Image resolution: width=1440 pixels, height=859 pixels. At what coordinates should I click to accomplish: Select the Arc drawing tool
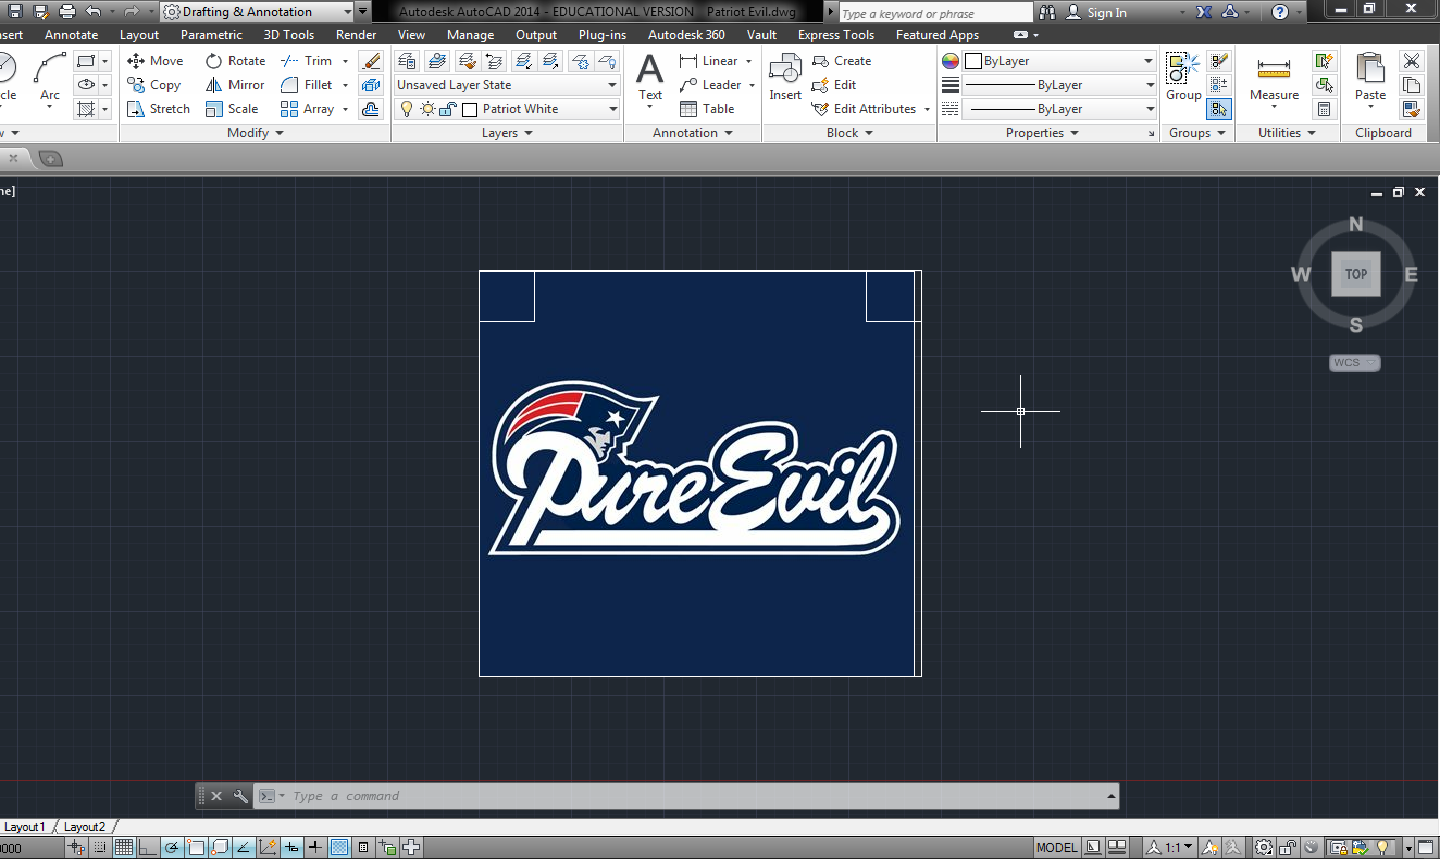49,78
